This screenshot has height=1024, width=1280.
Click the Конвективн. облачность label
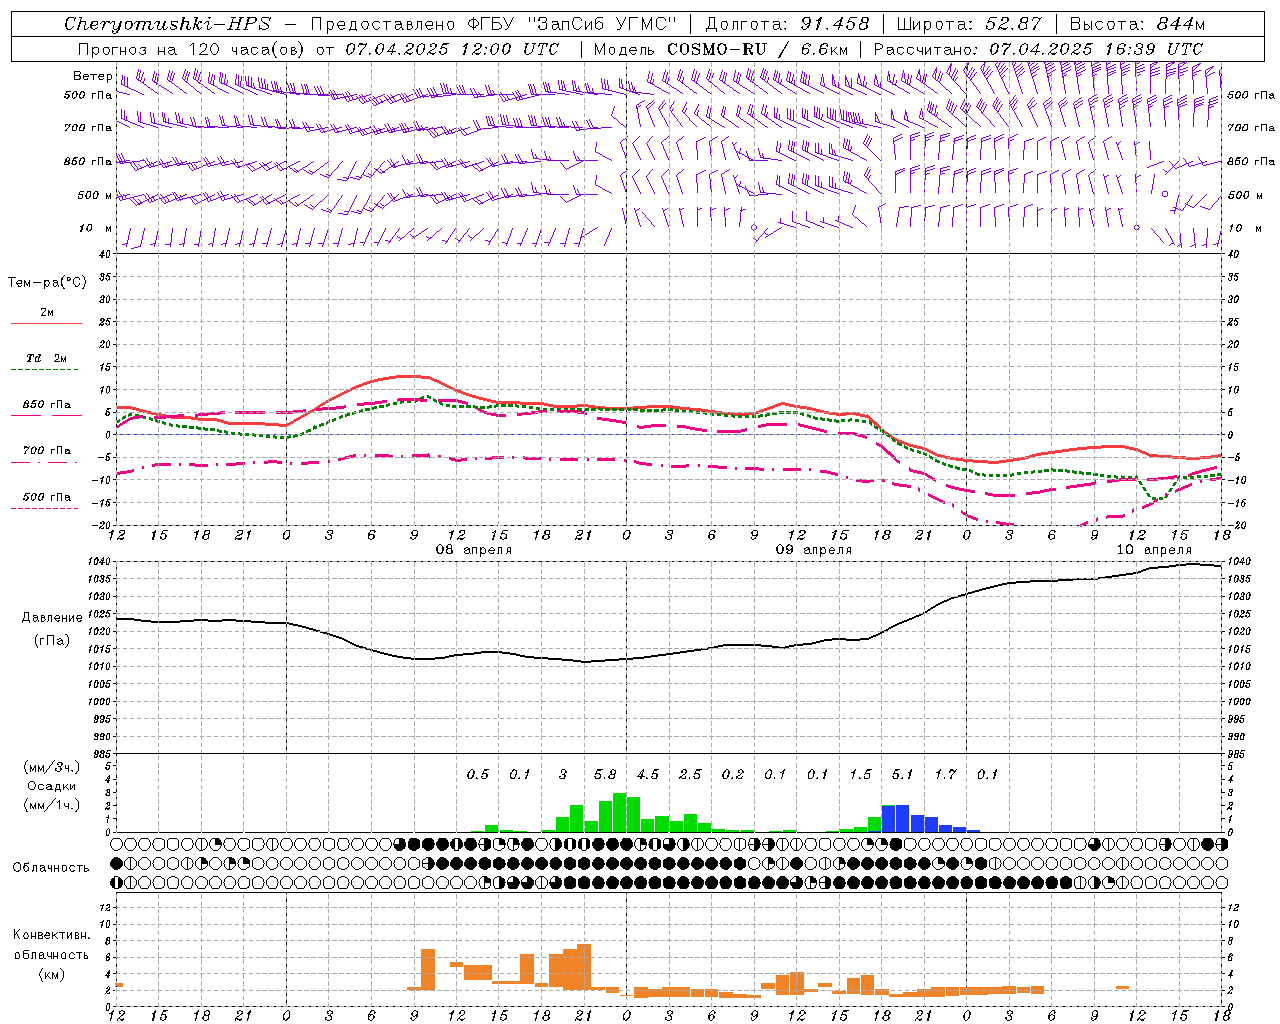(x=51, y=945)
